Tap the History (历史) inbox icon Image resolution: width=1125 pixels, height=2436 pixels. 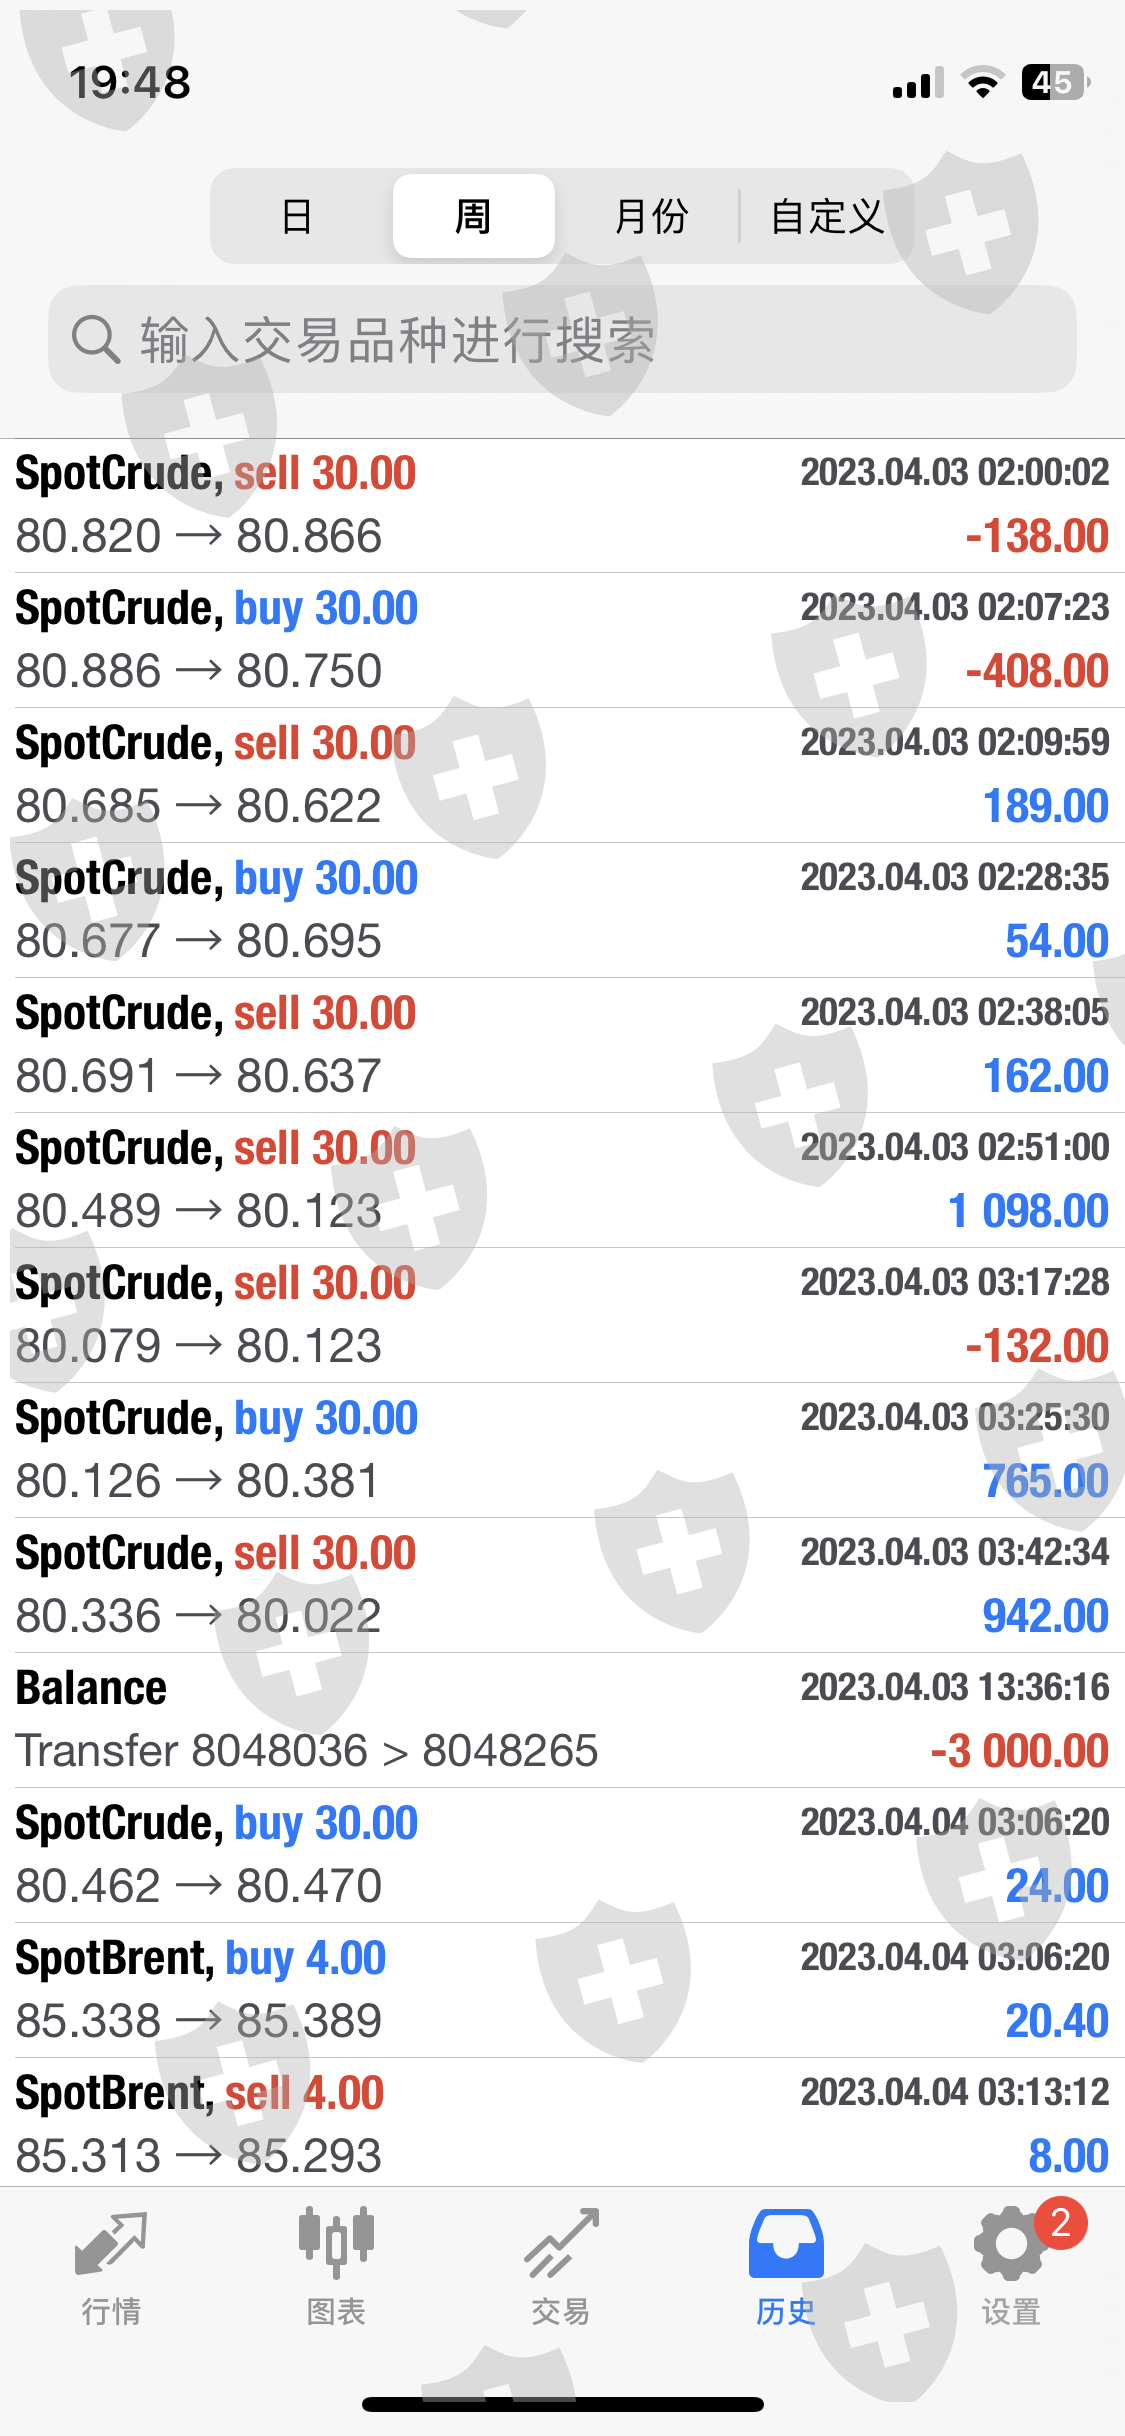tap(786, 2244)
